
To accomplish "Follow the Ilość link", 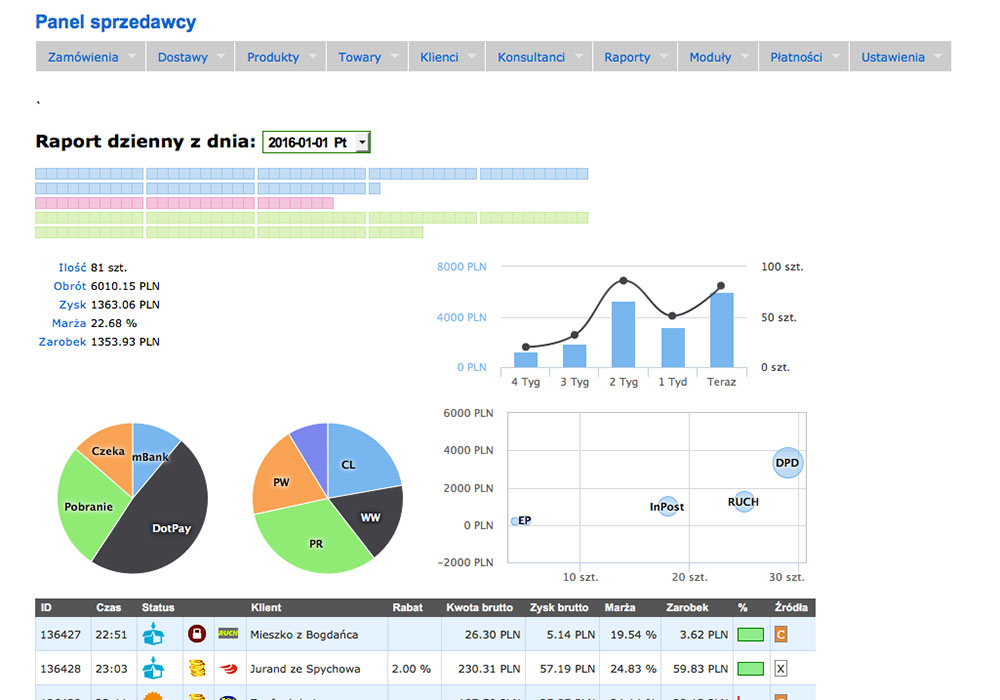I will tap(72, 268).
